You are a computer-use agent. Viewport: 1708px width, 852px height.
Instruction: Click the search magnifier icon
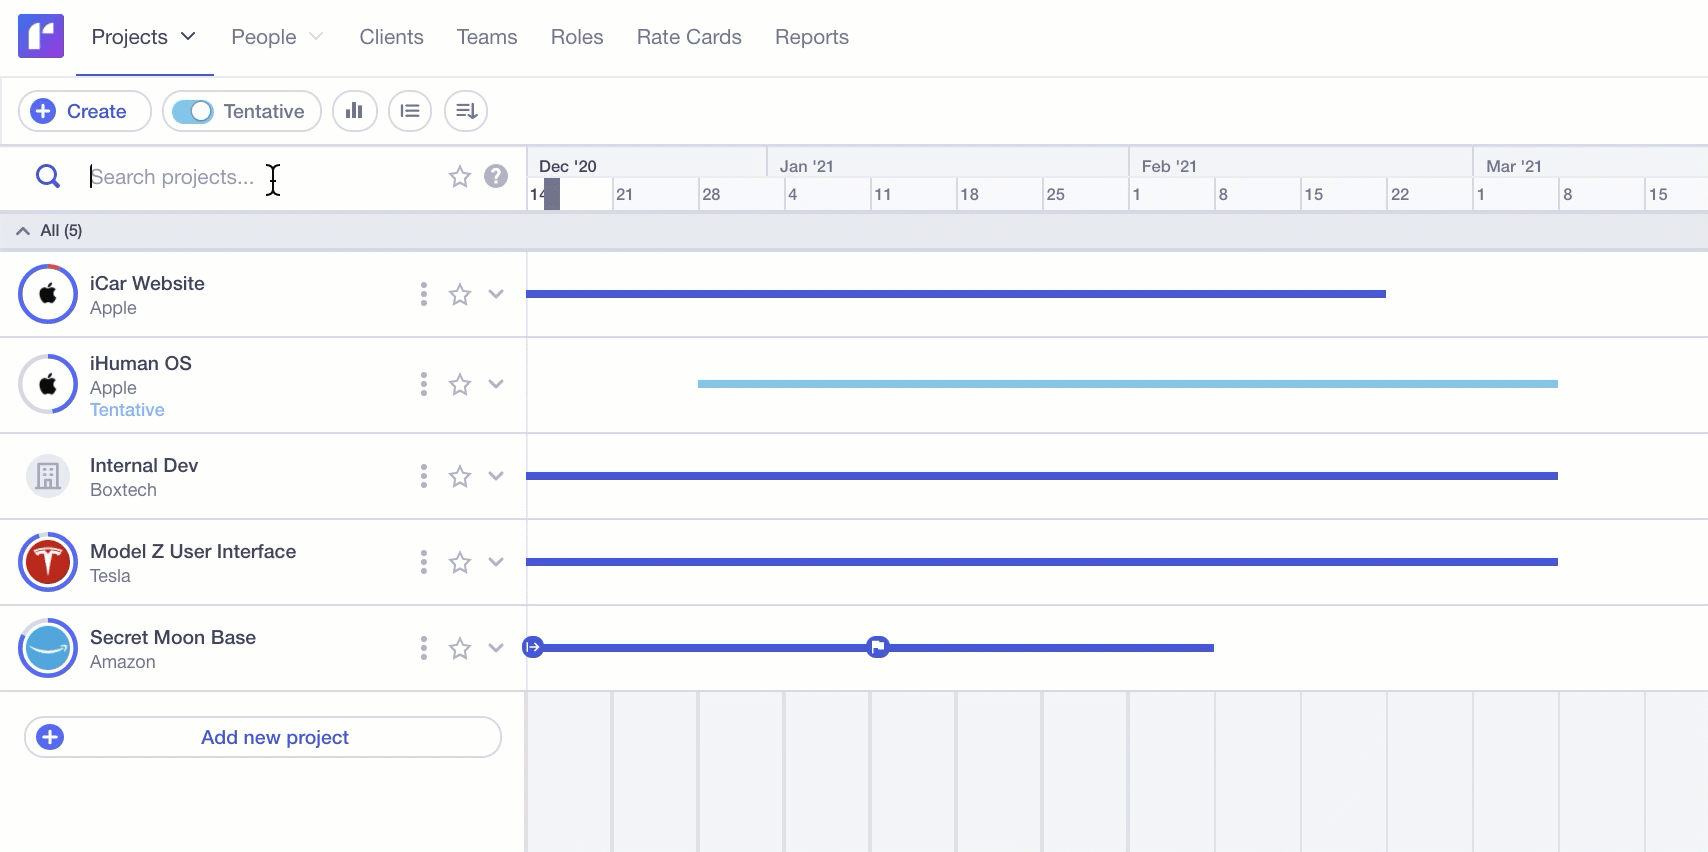point(48,177)
